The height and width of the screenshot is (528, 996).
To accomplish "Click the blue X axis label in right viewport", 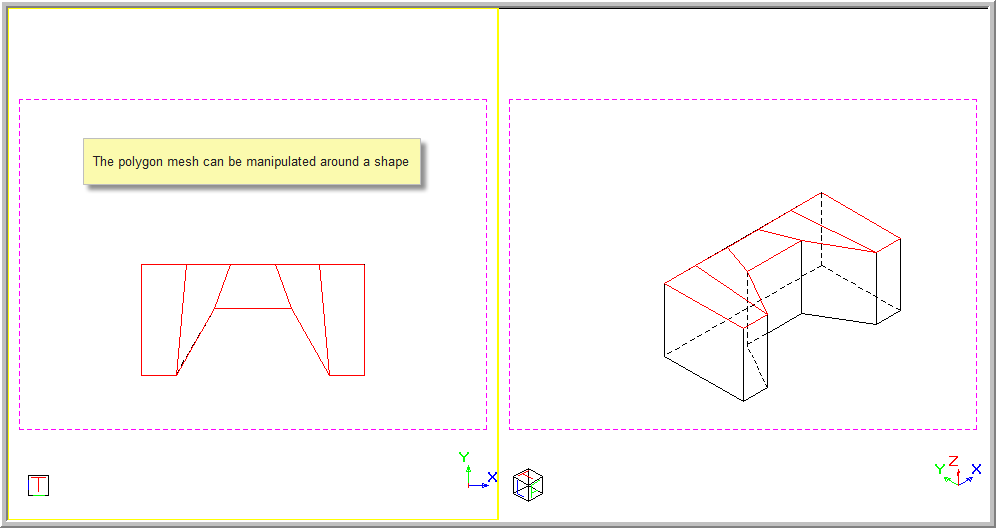I will [976, 468].
